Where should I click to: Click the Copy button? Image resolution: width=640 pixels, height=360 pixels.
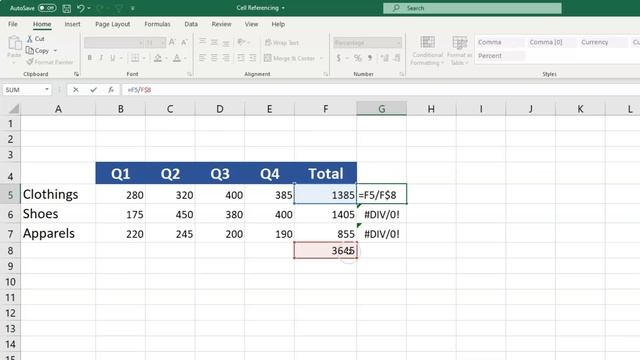click(x=38, y=51)
